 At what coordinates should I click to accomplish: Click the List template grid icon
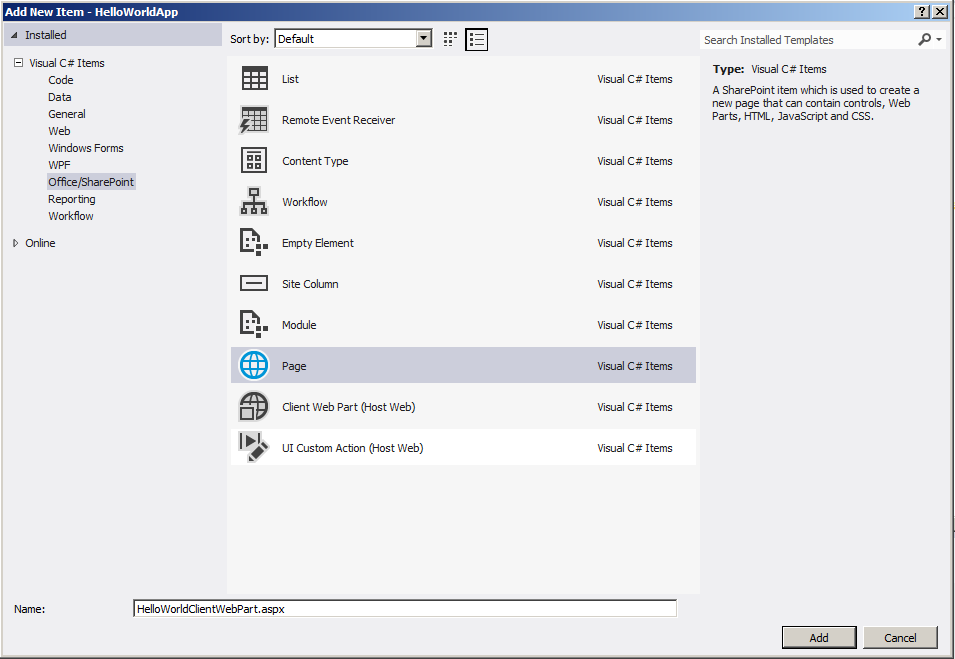[255, 79]
